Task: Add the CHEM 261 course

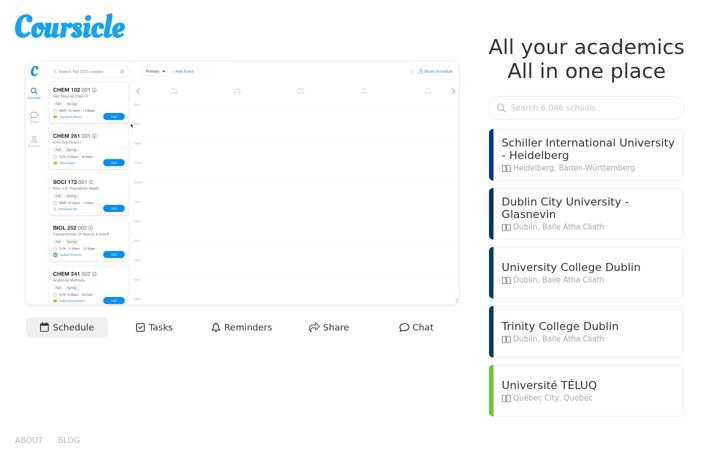Action: pyautogui.click(x=114, y=163)
